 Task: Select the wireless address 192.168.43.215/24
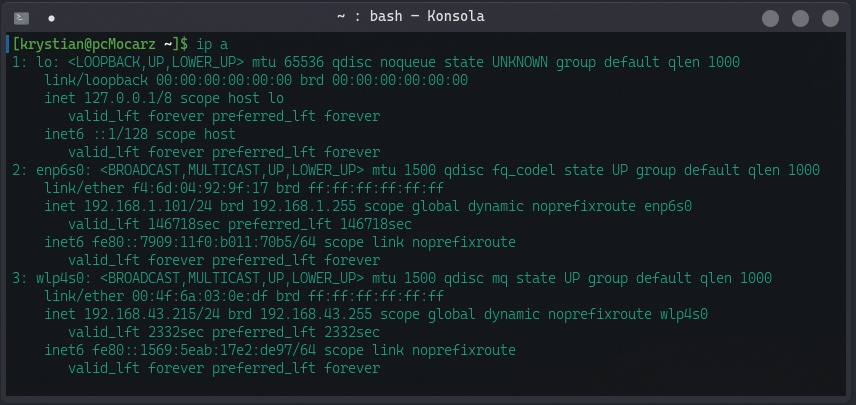click(x=152, y=314)
